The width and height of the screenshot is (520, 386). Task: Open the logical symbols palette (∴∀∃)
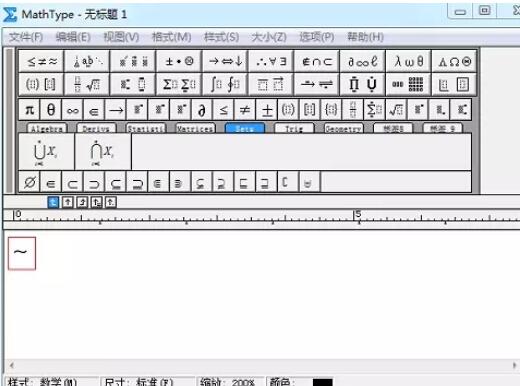tap(271, 61)
